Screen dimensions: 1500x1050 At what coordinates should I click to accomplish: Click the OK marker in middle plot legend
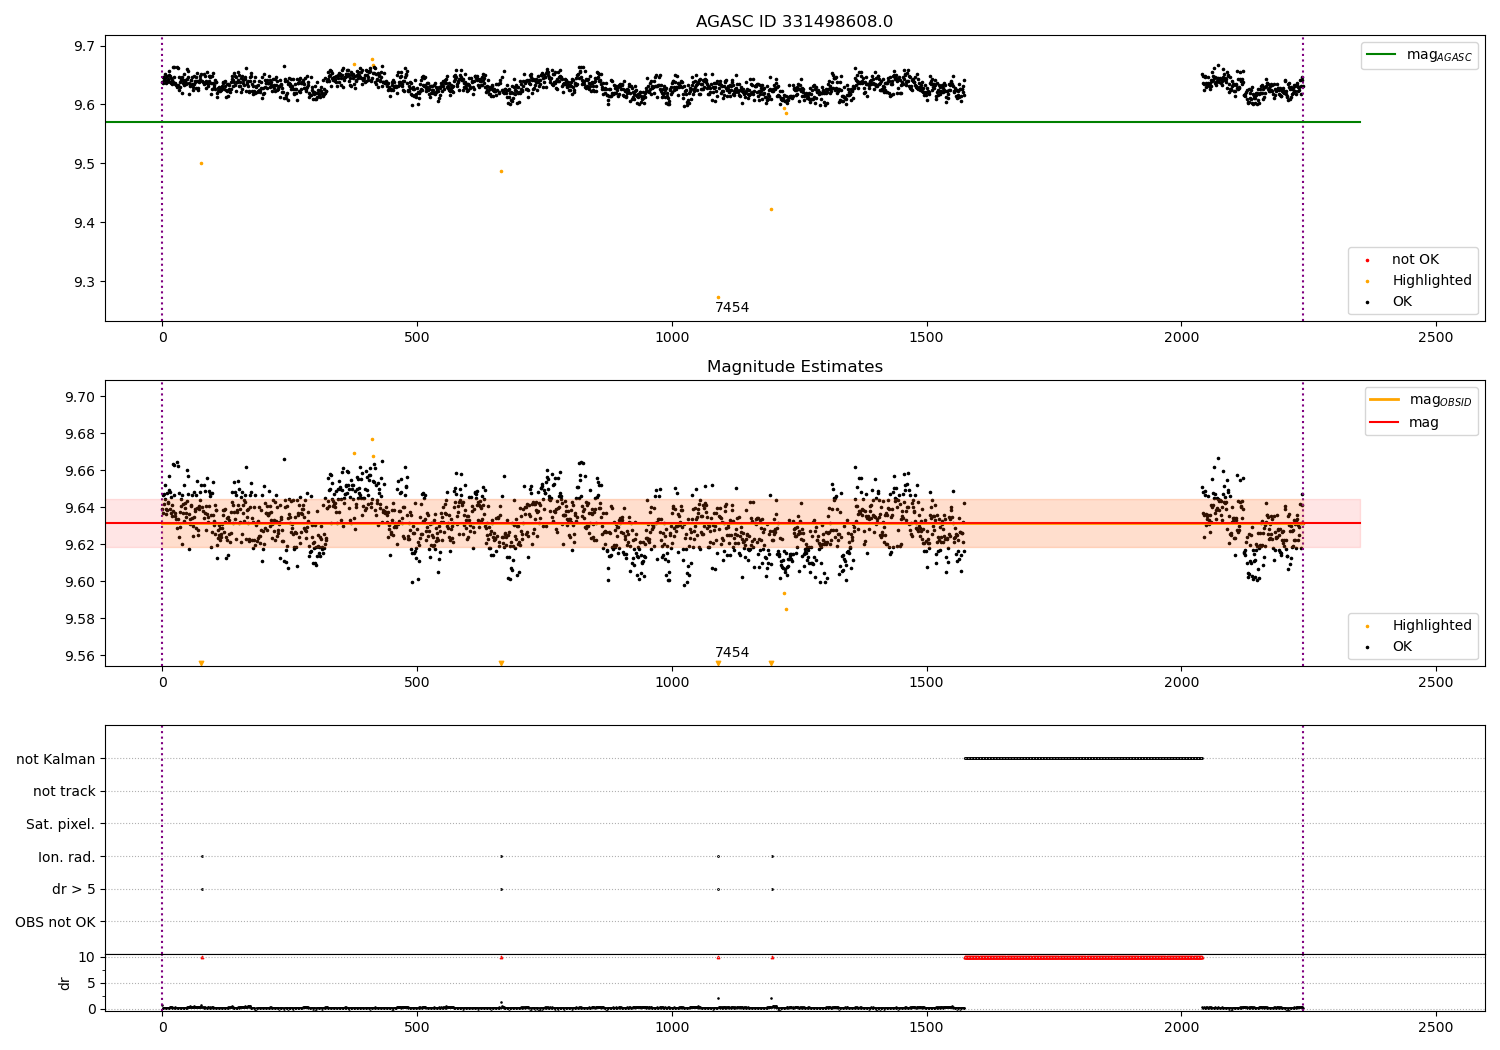pyautogui.click(x=1367, y=647)
